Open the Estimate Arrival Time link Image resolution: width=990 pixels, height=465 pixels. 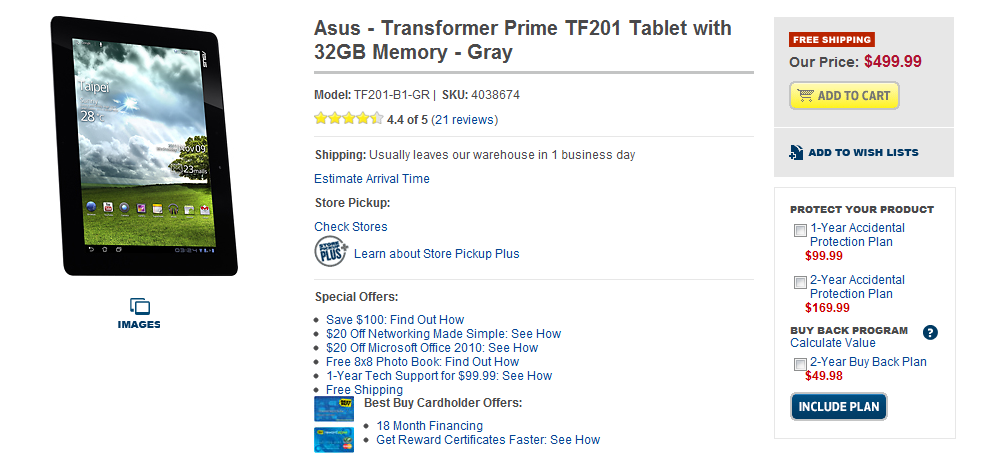pos(372,179)
